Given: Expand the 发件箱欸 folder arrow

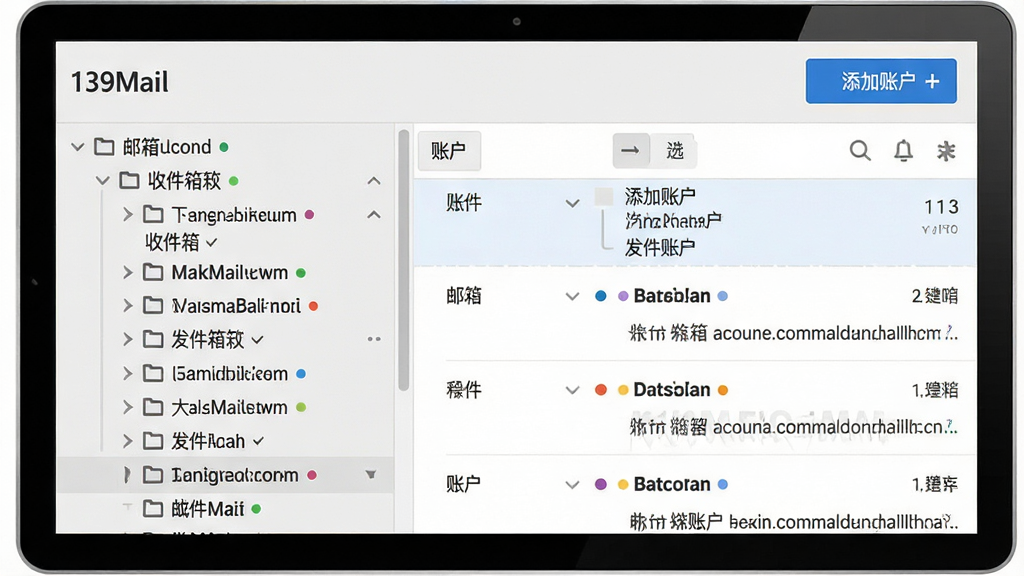Looking at the screenshot, I should 128,339.
